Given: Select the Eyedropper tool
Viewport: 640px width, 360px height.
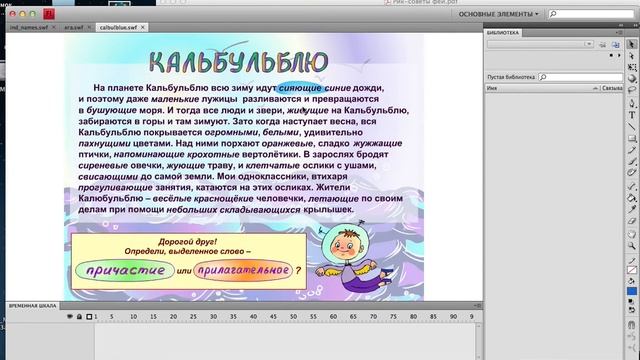Looking at the screenshot, I should click(x=631, y=209).
